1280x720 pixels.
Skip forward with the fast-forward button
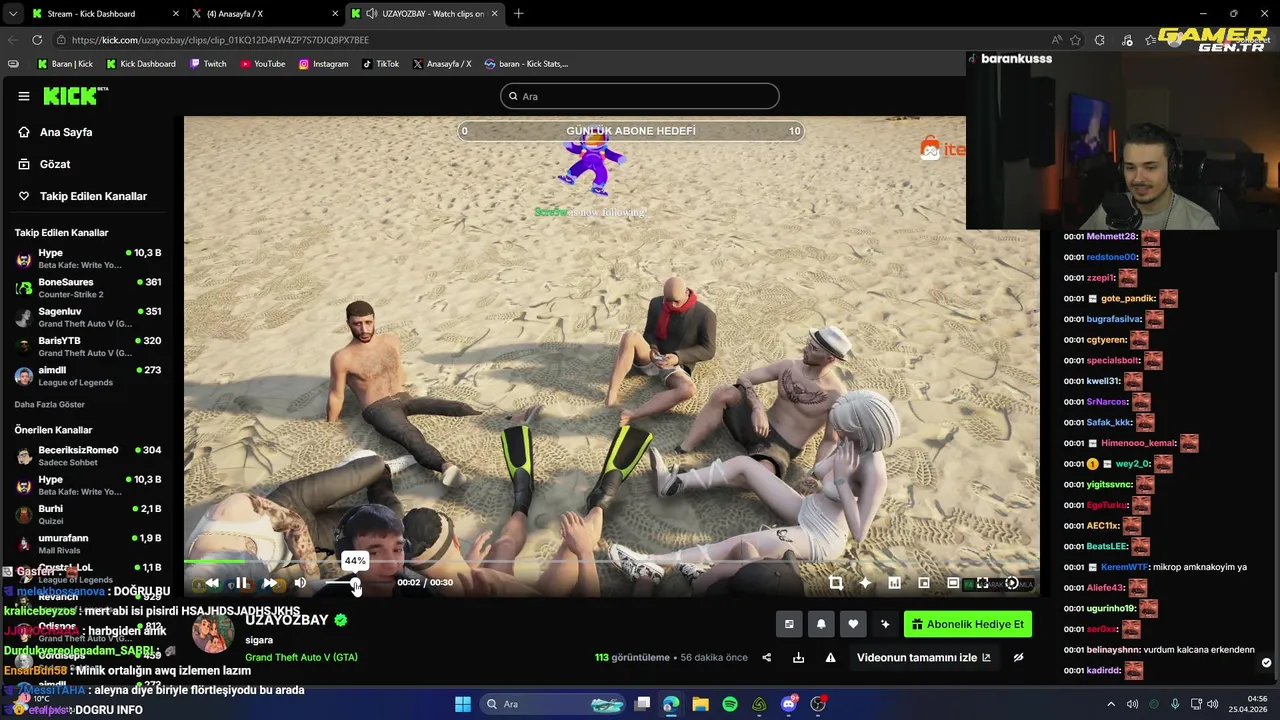270,583
